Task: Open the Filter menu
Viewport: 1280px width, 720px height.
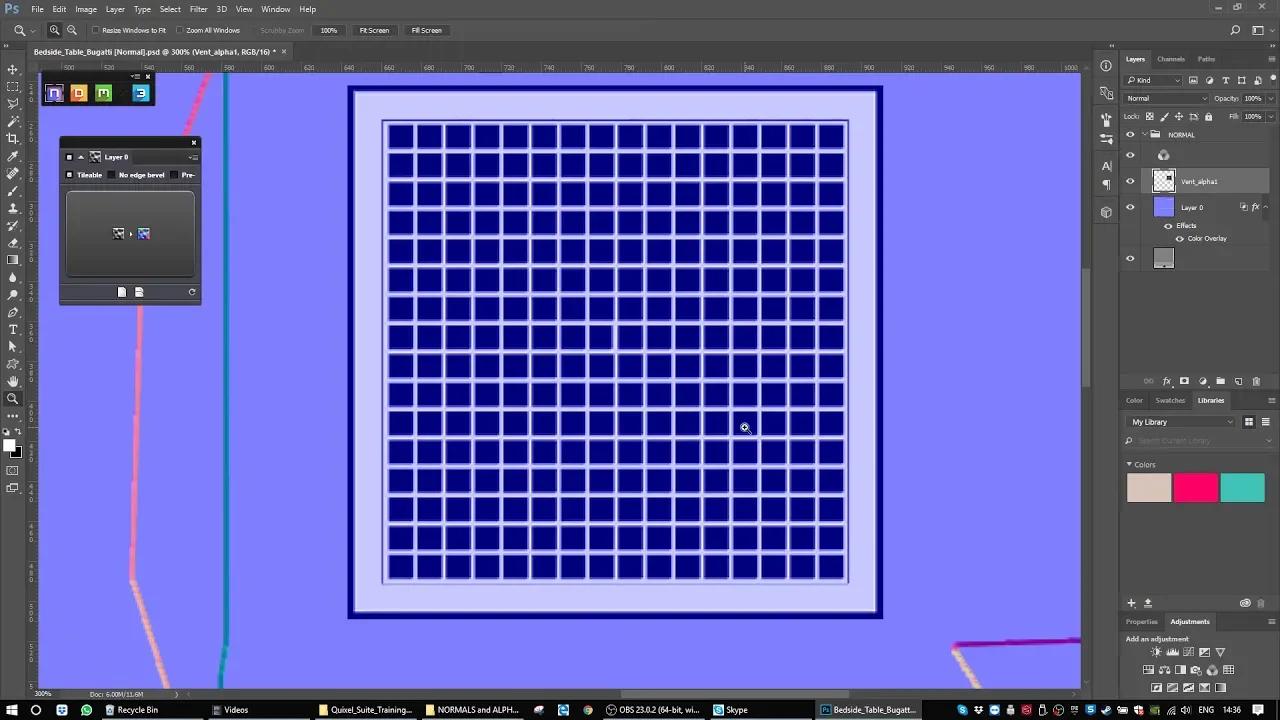Action: point(198,9)
